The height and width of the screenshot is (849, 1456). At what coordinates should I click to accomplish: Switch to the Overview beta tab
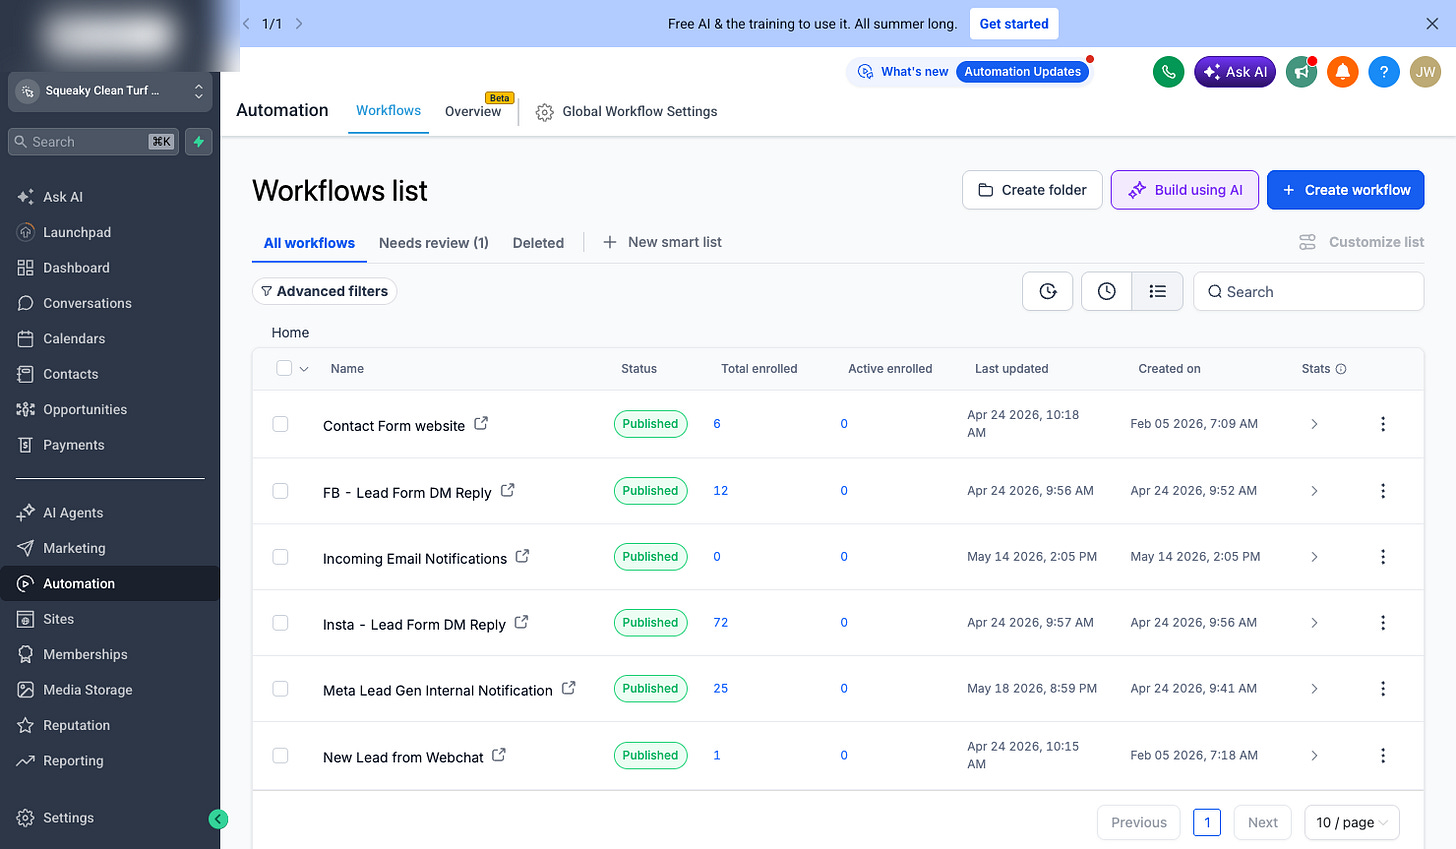[473, 111]
